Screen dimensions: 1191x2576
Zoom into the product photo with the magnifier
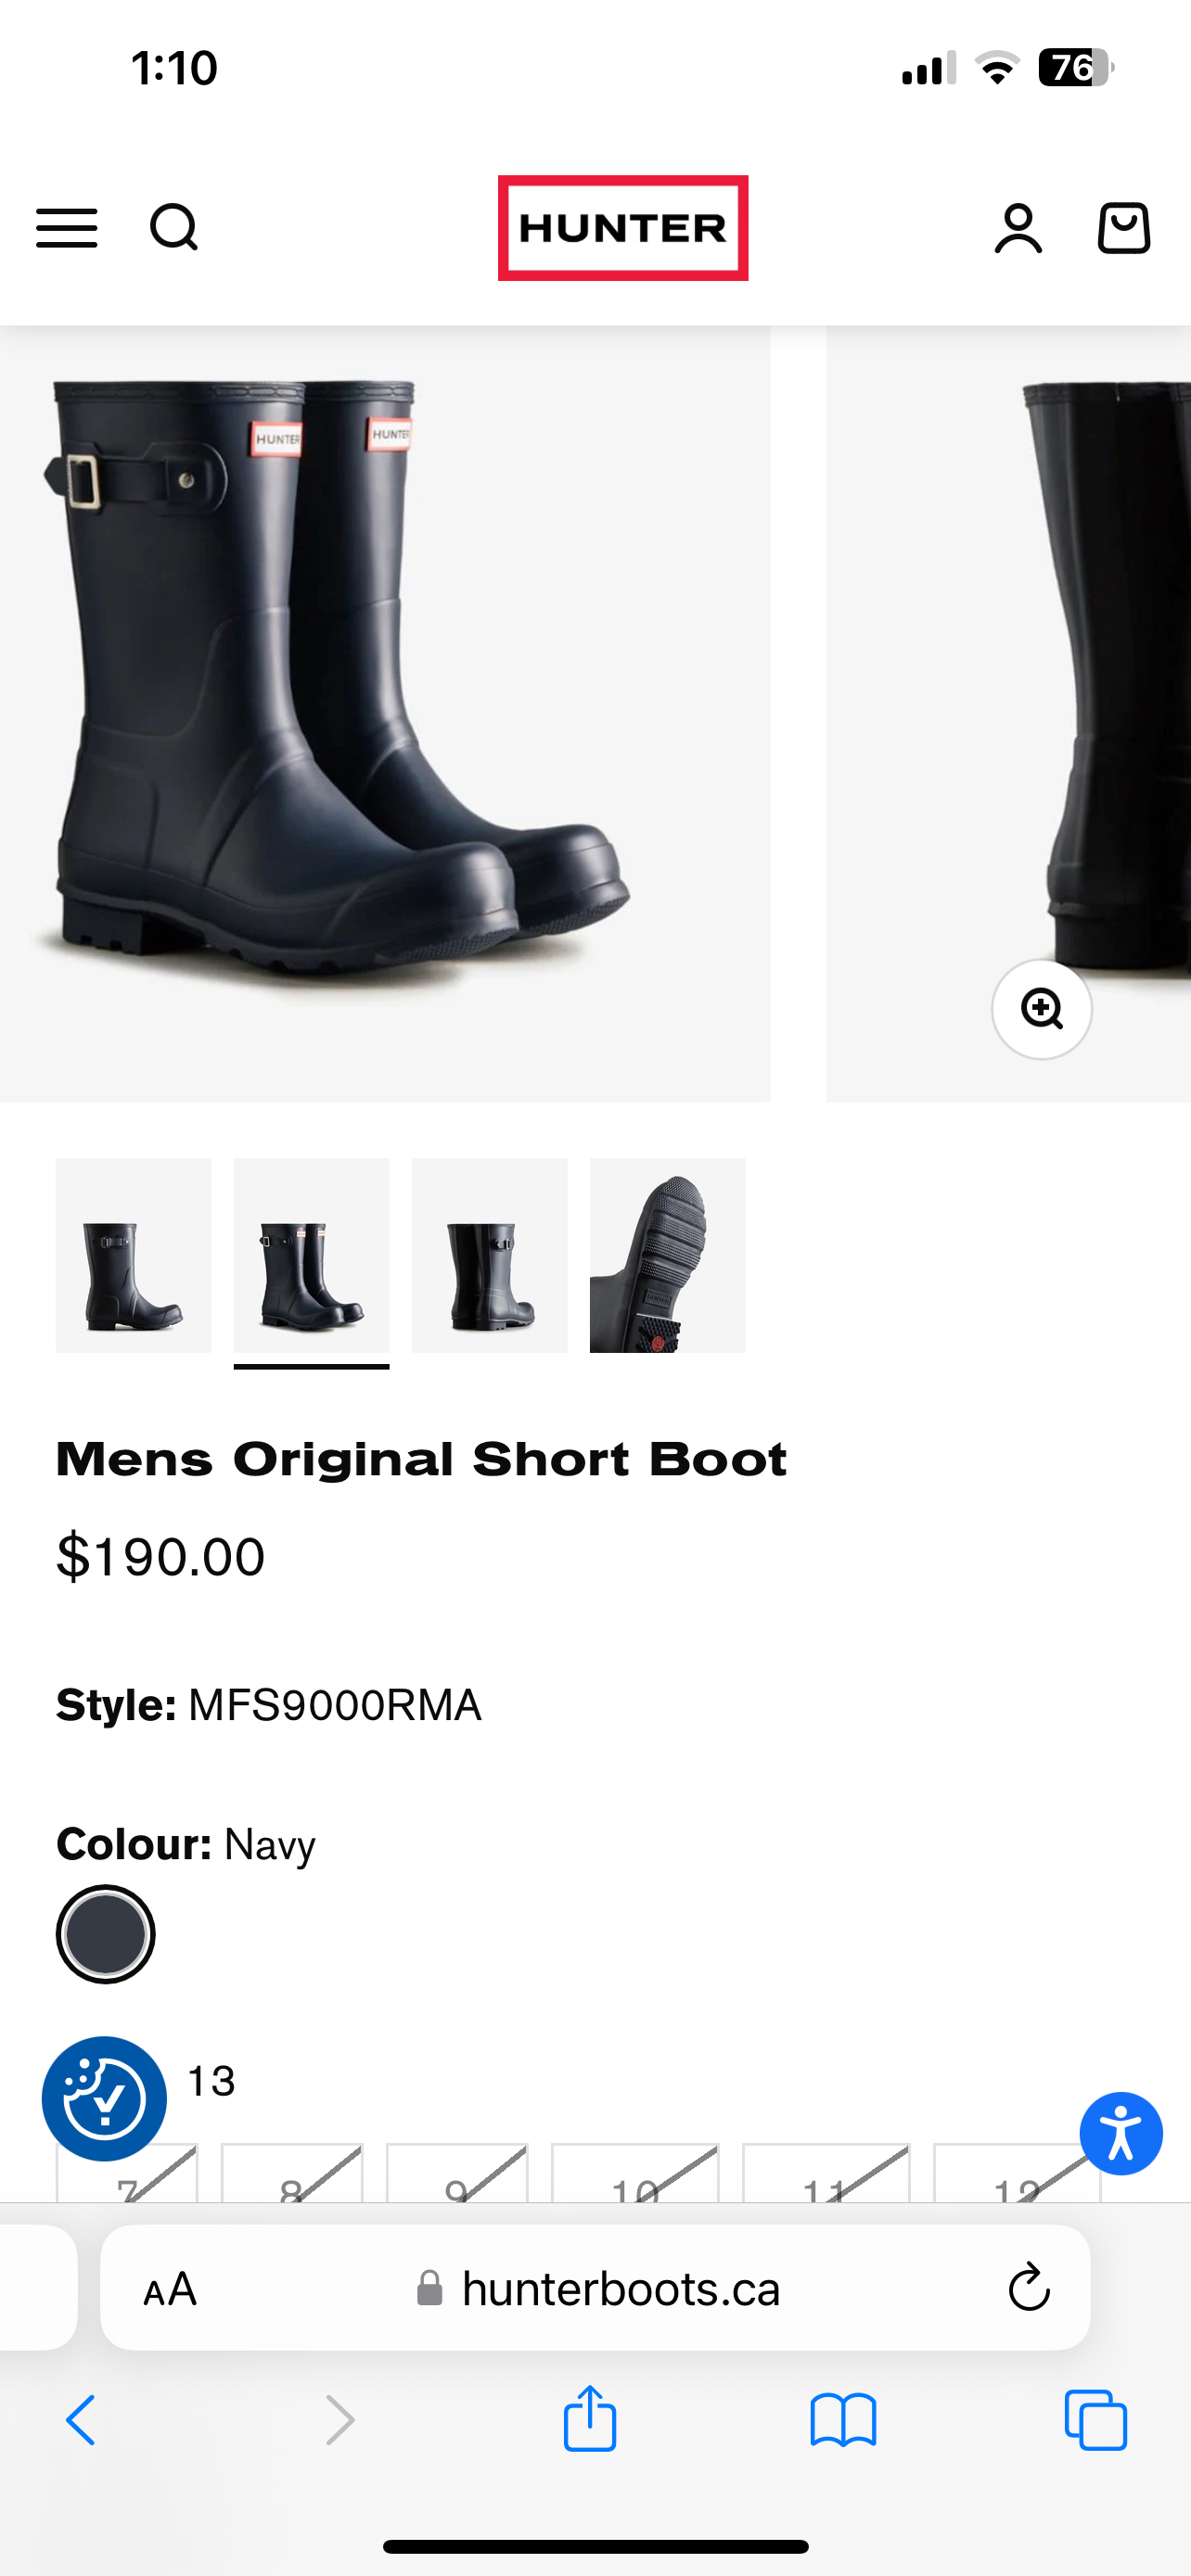click(x=1043, y=1010)
